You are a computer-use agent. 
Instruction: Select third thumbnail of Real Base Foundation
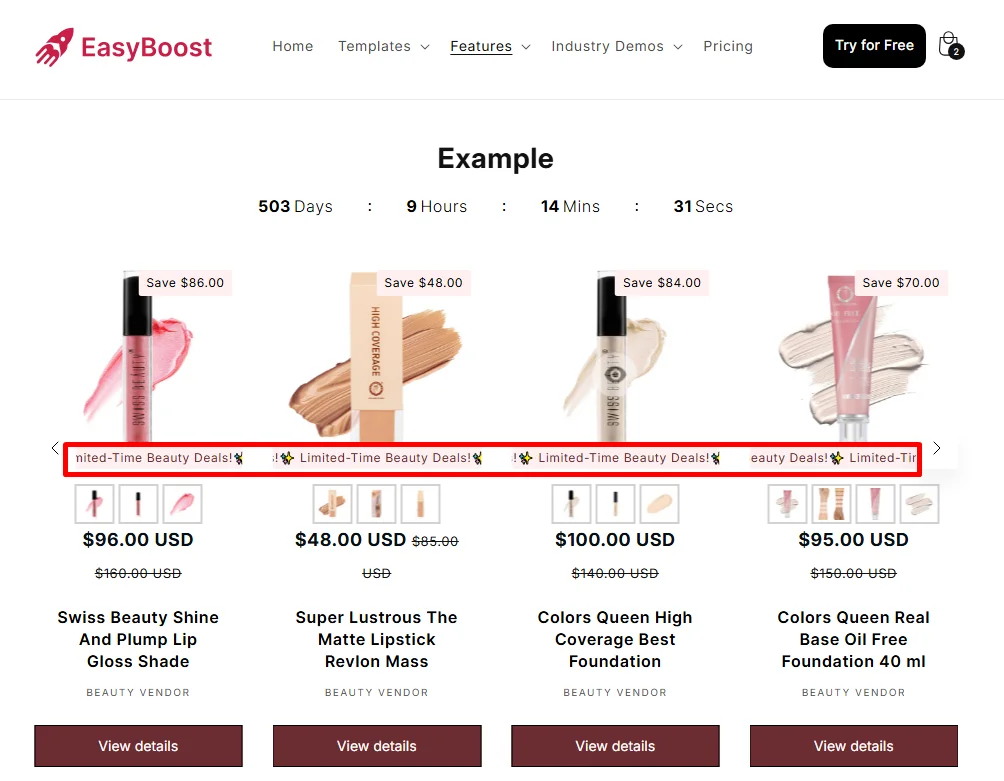(875, 504)
